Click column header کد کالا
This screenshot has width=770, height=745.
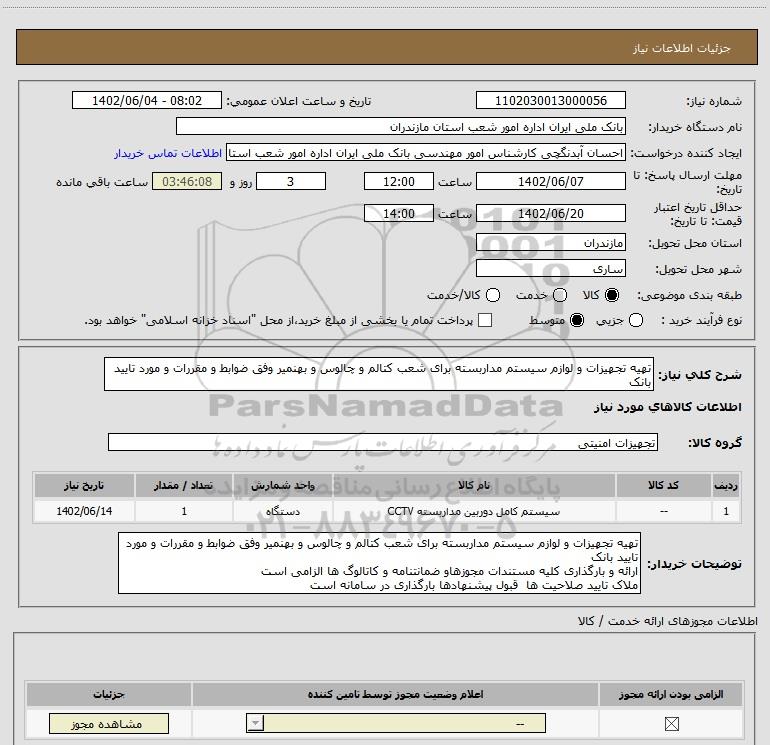pyautogui.click(x=663, y=485)
